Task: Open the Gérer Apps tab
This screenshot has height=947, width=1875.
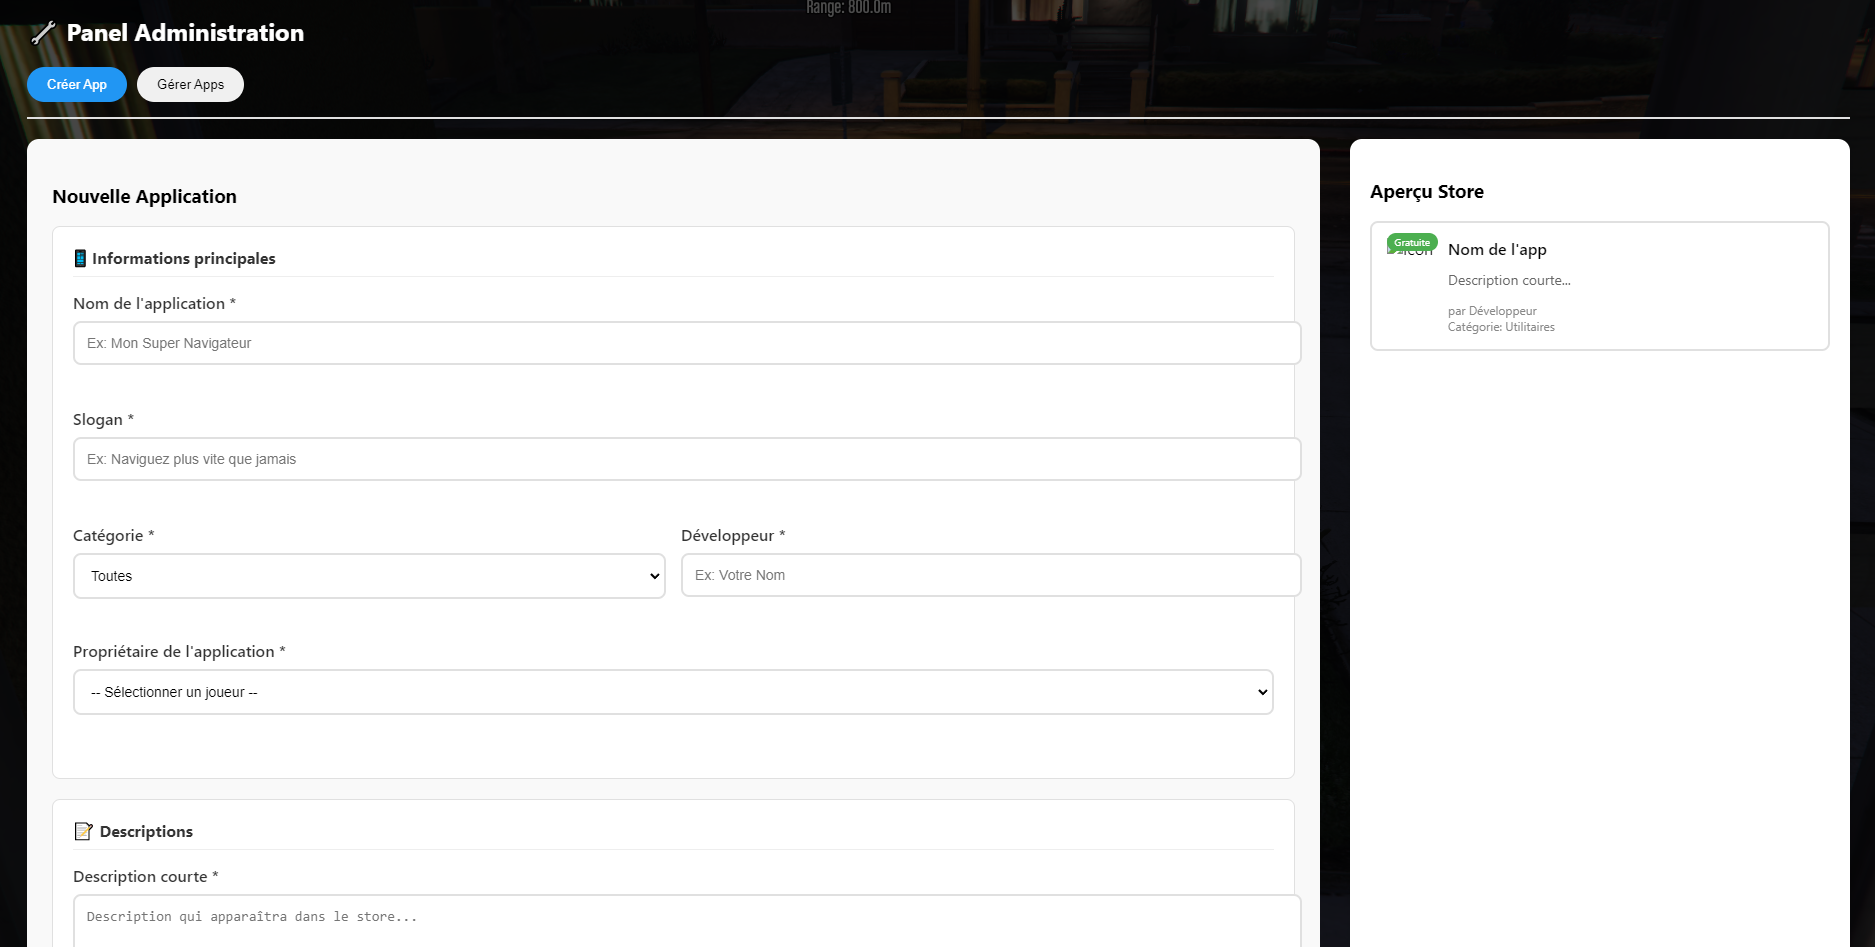Action: [x=190, y=85]
